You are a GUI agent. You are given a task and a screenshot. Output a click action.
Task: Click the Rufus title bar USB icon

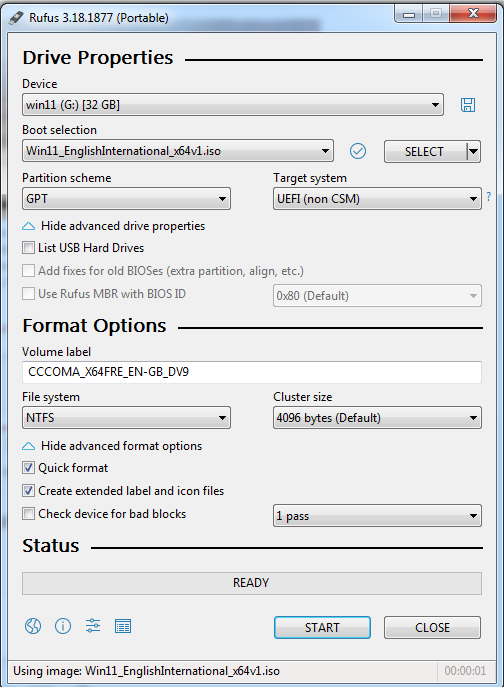point(16,18)
